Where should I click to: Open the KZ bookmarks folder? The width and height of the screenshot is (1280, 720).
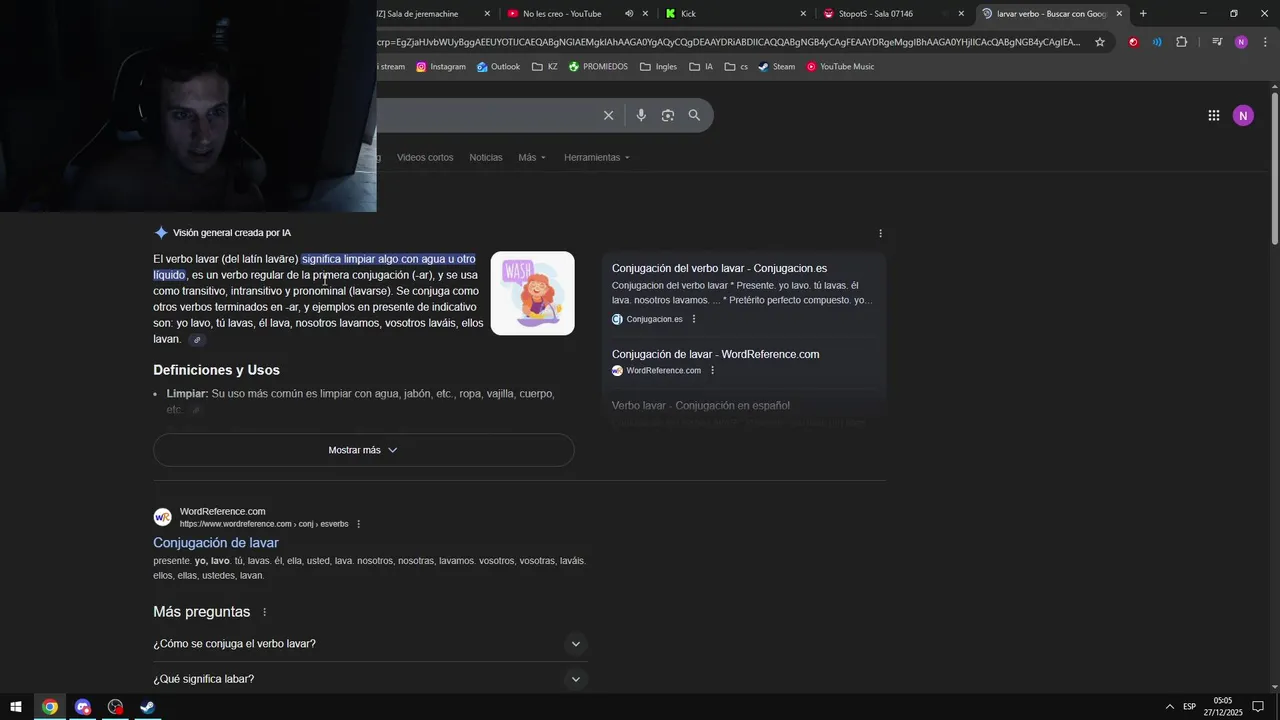545,67
